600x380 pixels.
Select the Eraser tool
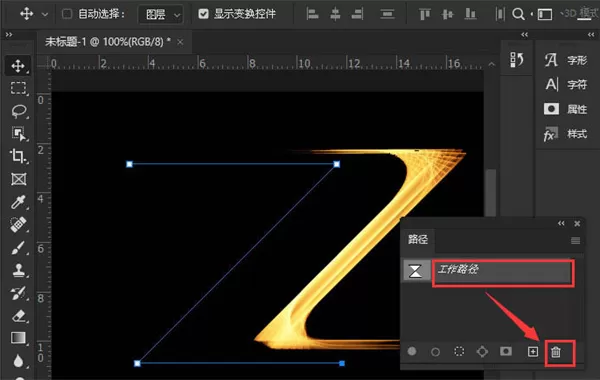point(18,316)
